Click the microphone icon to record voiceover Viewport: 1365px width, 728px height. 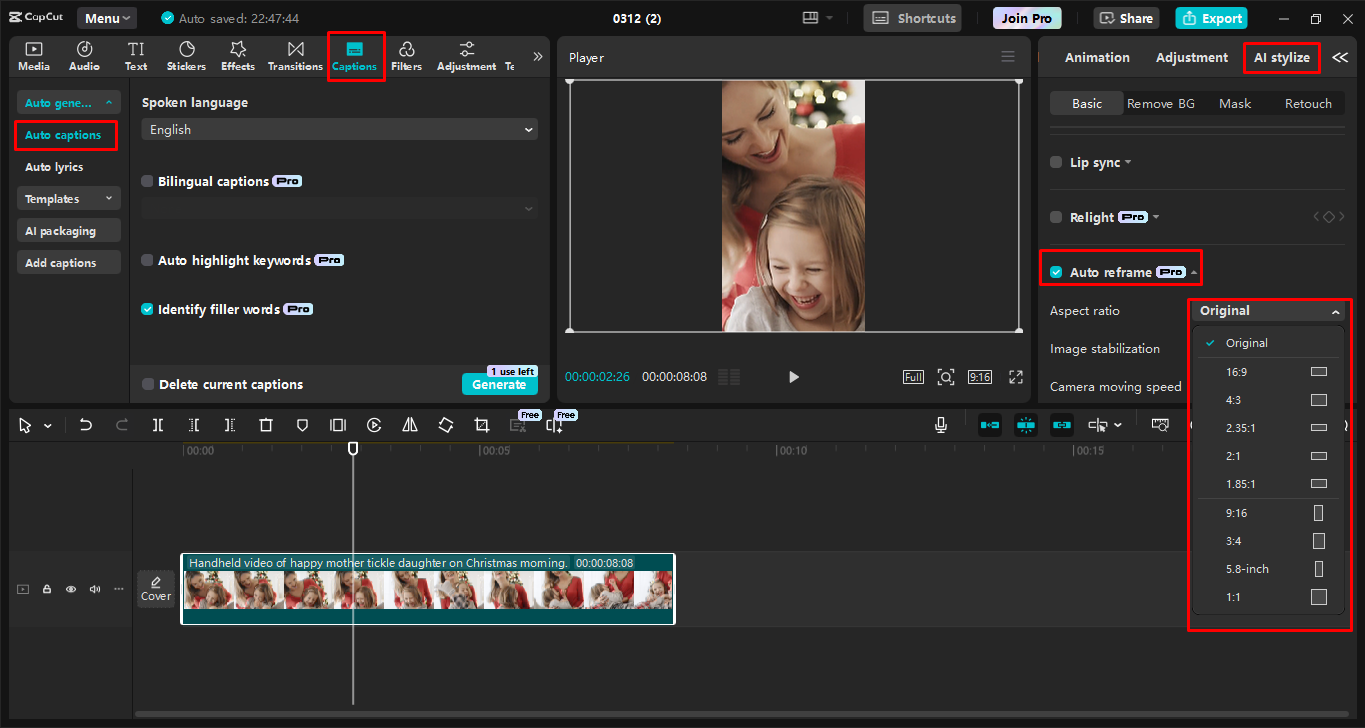[940, 424]
